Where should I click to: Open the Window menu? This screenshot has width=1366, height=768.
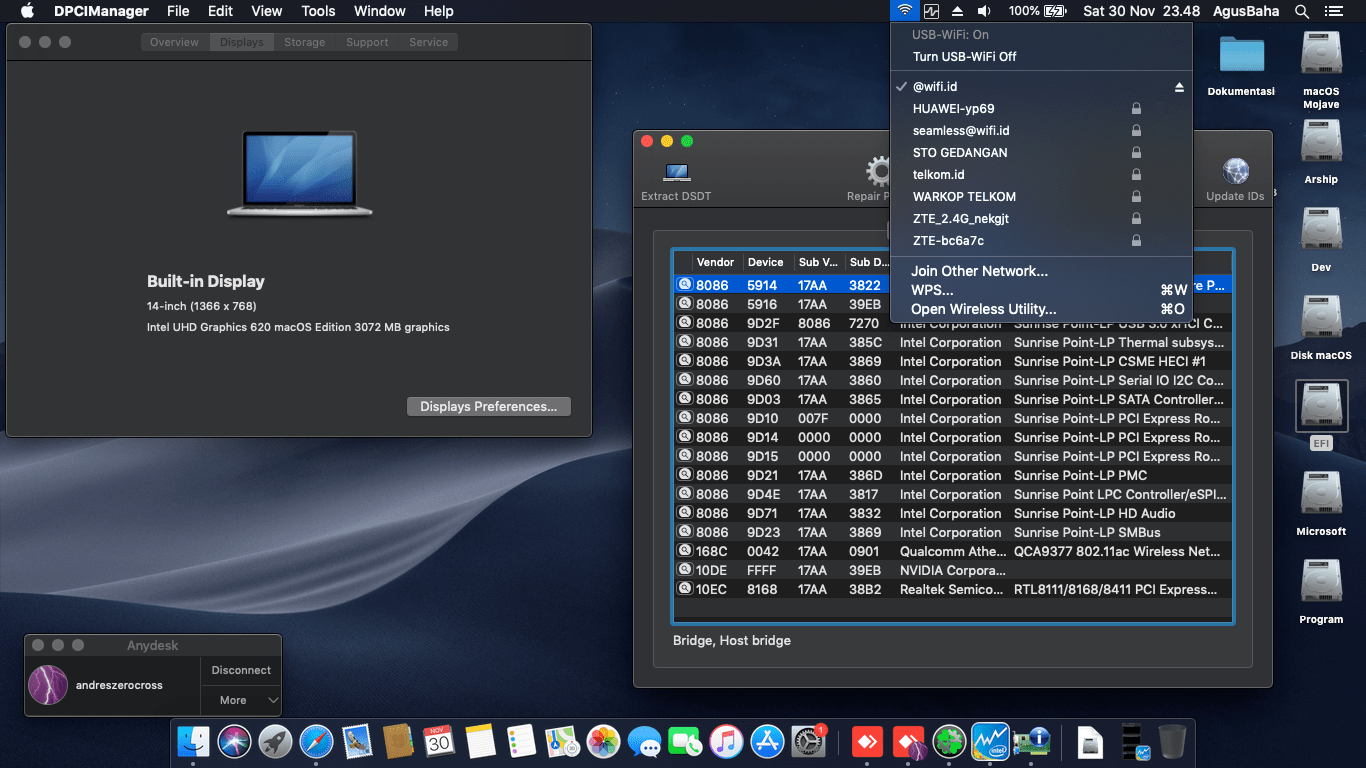(379, 11)
